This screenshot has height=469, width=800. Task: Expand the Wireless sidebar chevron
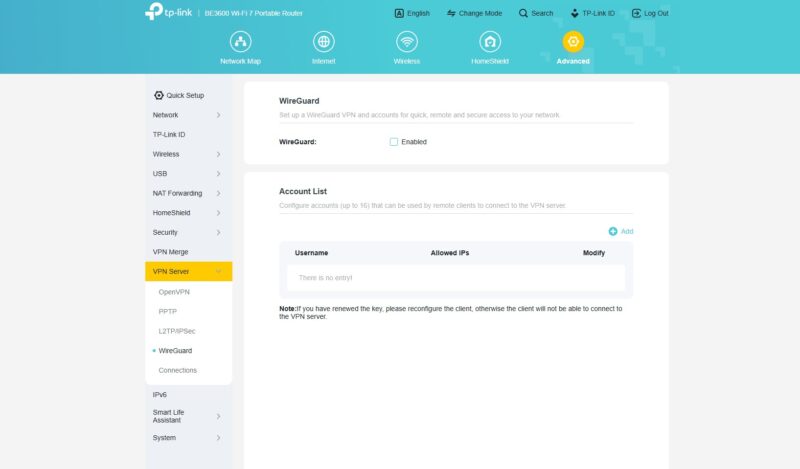point(218,154)
